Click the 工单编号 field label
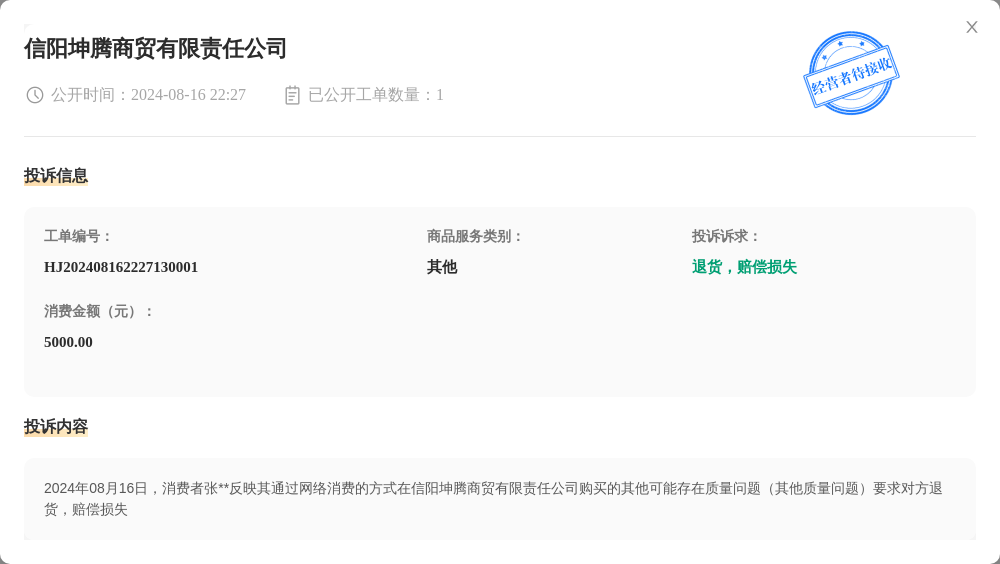This screenshot has height=564, width=1000. (77, 236)
